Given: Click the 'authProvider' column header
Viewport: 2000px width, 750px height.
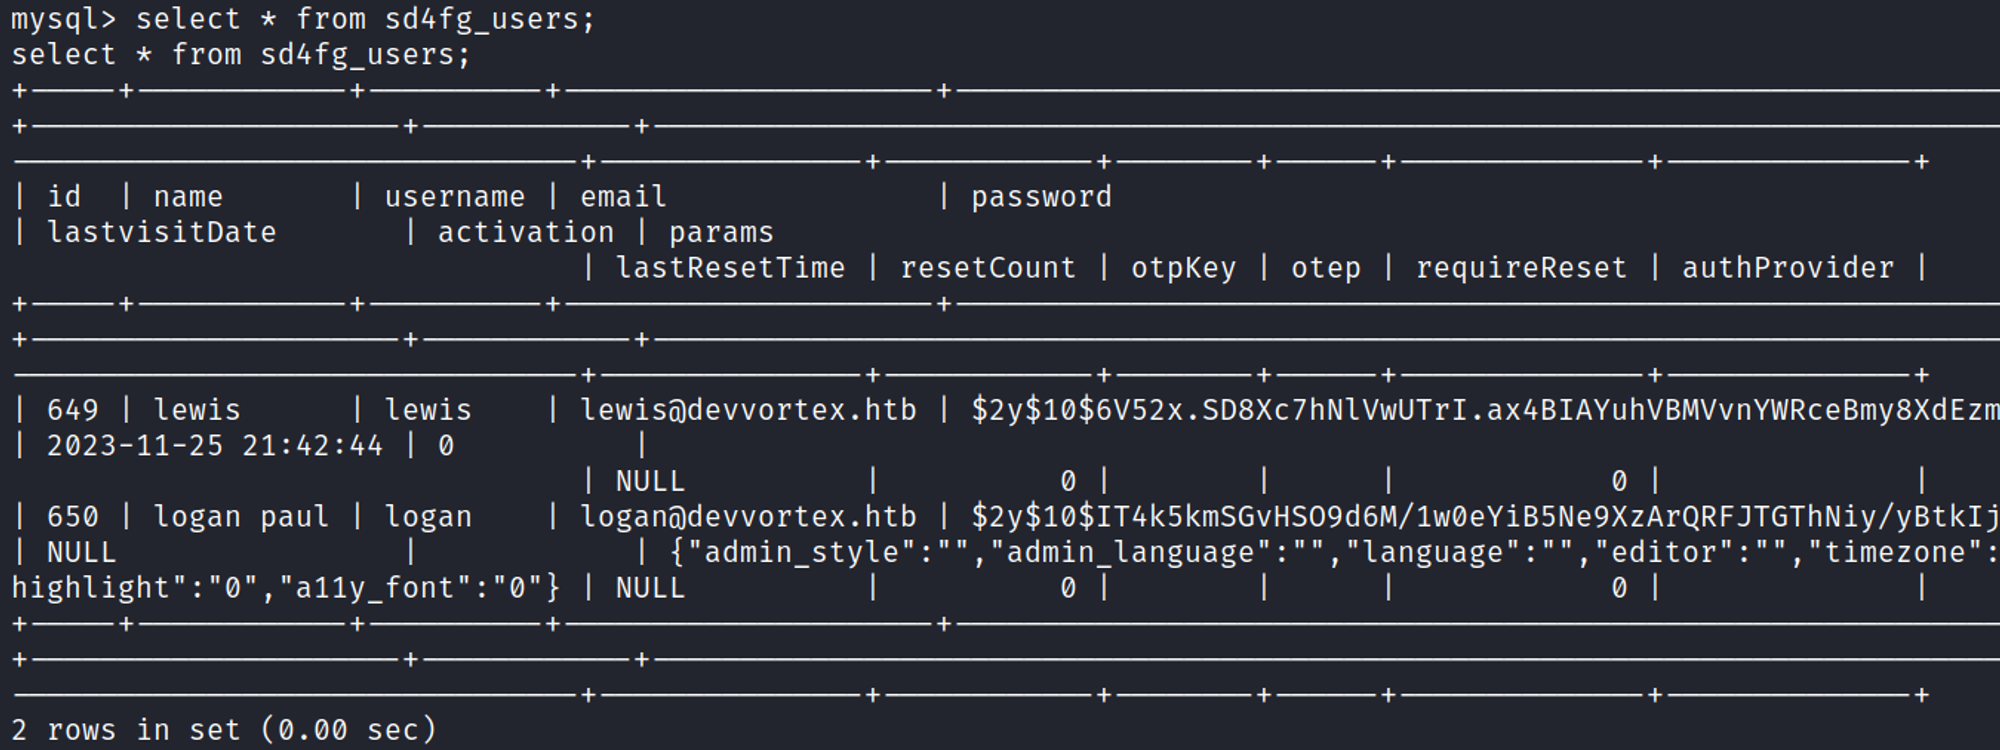Looking at the screenshot, I should point(1787,268).
